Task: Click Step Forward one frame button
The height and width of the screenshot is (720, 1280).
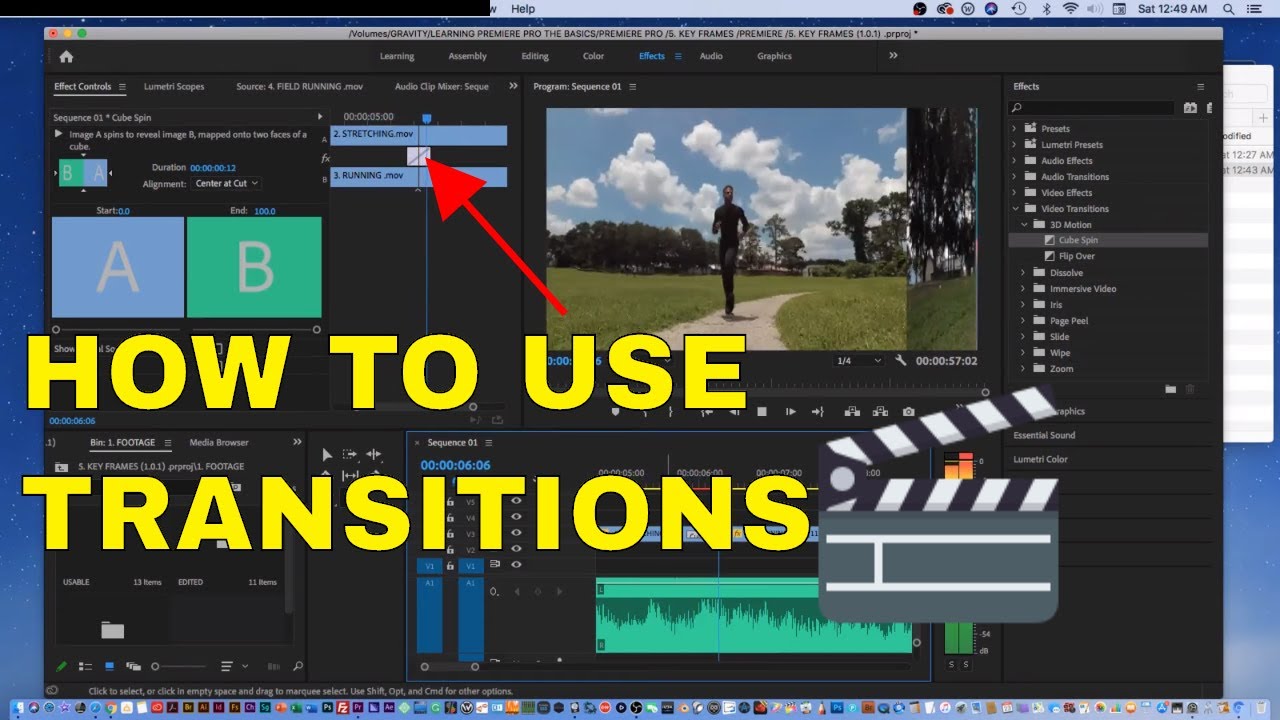Action: pos(790,411)
